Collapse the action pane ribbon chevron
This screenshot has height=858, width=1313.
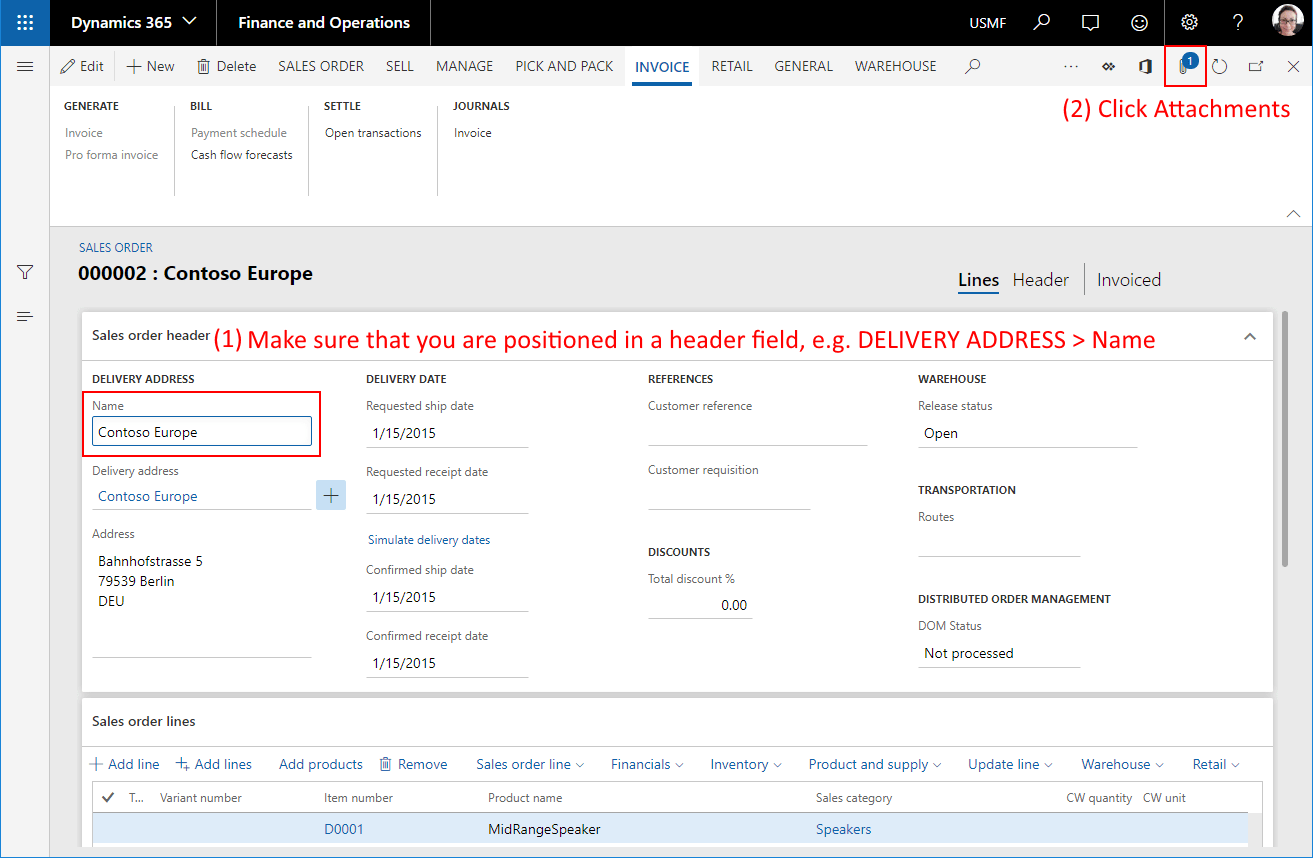(x=1293, y=213)
